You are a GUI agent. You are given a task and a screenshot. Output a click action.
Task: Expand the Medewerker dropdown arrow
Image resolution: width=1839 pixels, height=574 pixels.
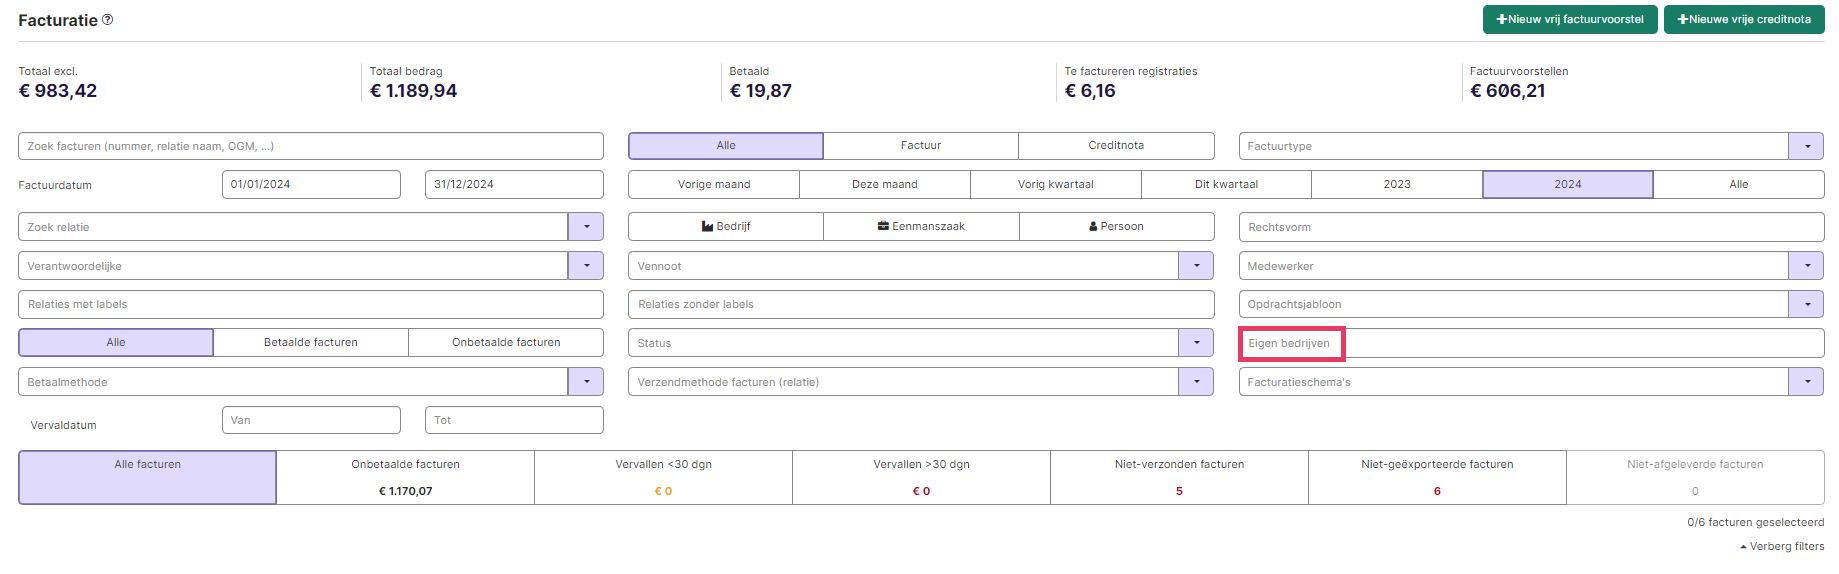pyautogui.click(x=1807, y=266)
